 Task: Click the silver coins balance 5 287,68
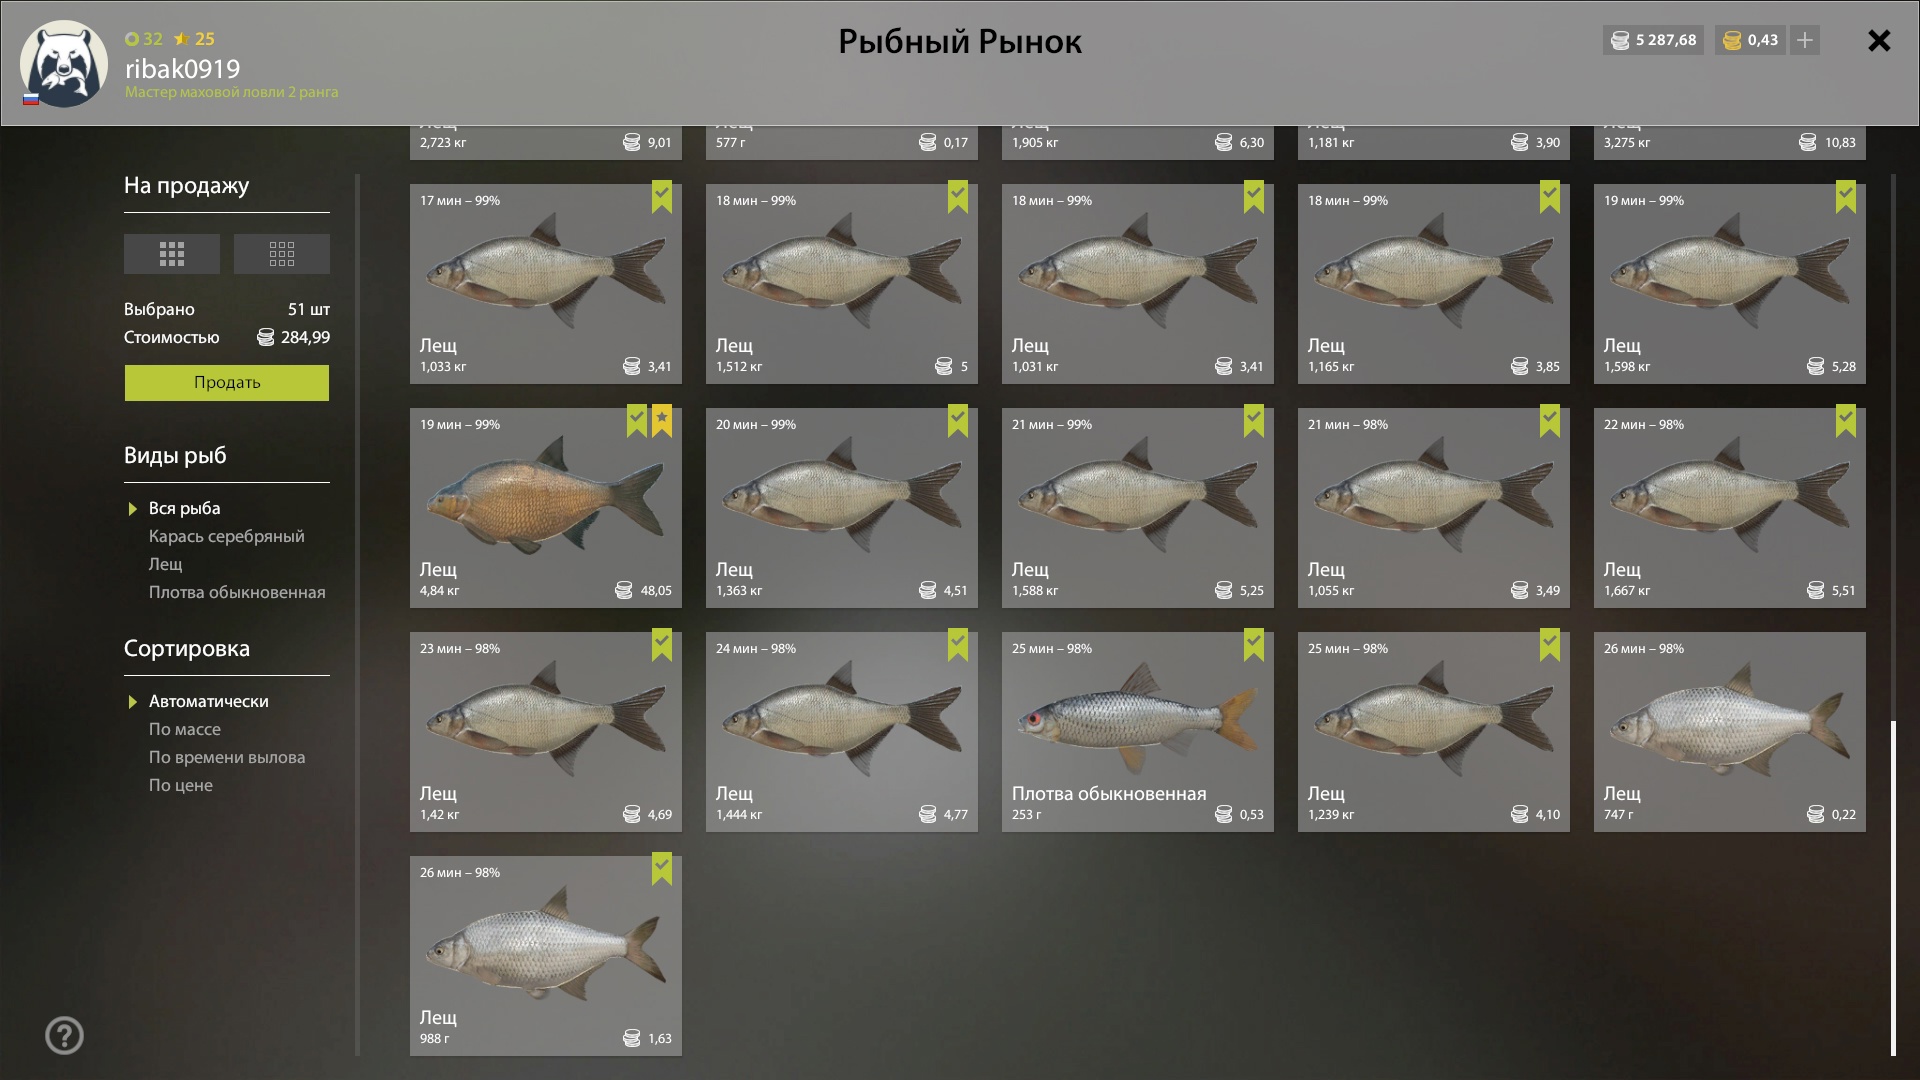click(1653, 40)
